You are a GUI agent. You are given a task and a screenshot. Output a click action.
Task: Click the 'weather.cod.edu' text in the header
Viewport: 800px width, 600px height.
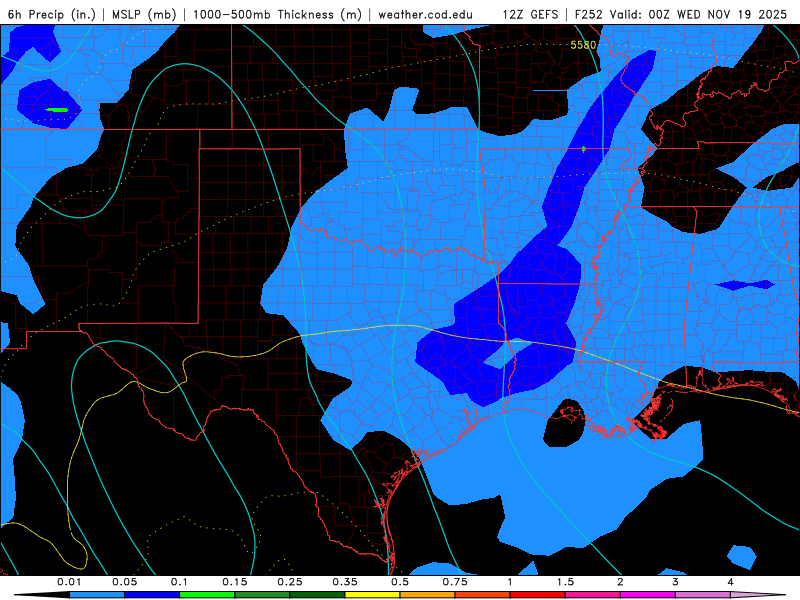point(425,14)
